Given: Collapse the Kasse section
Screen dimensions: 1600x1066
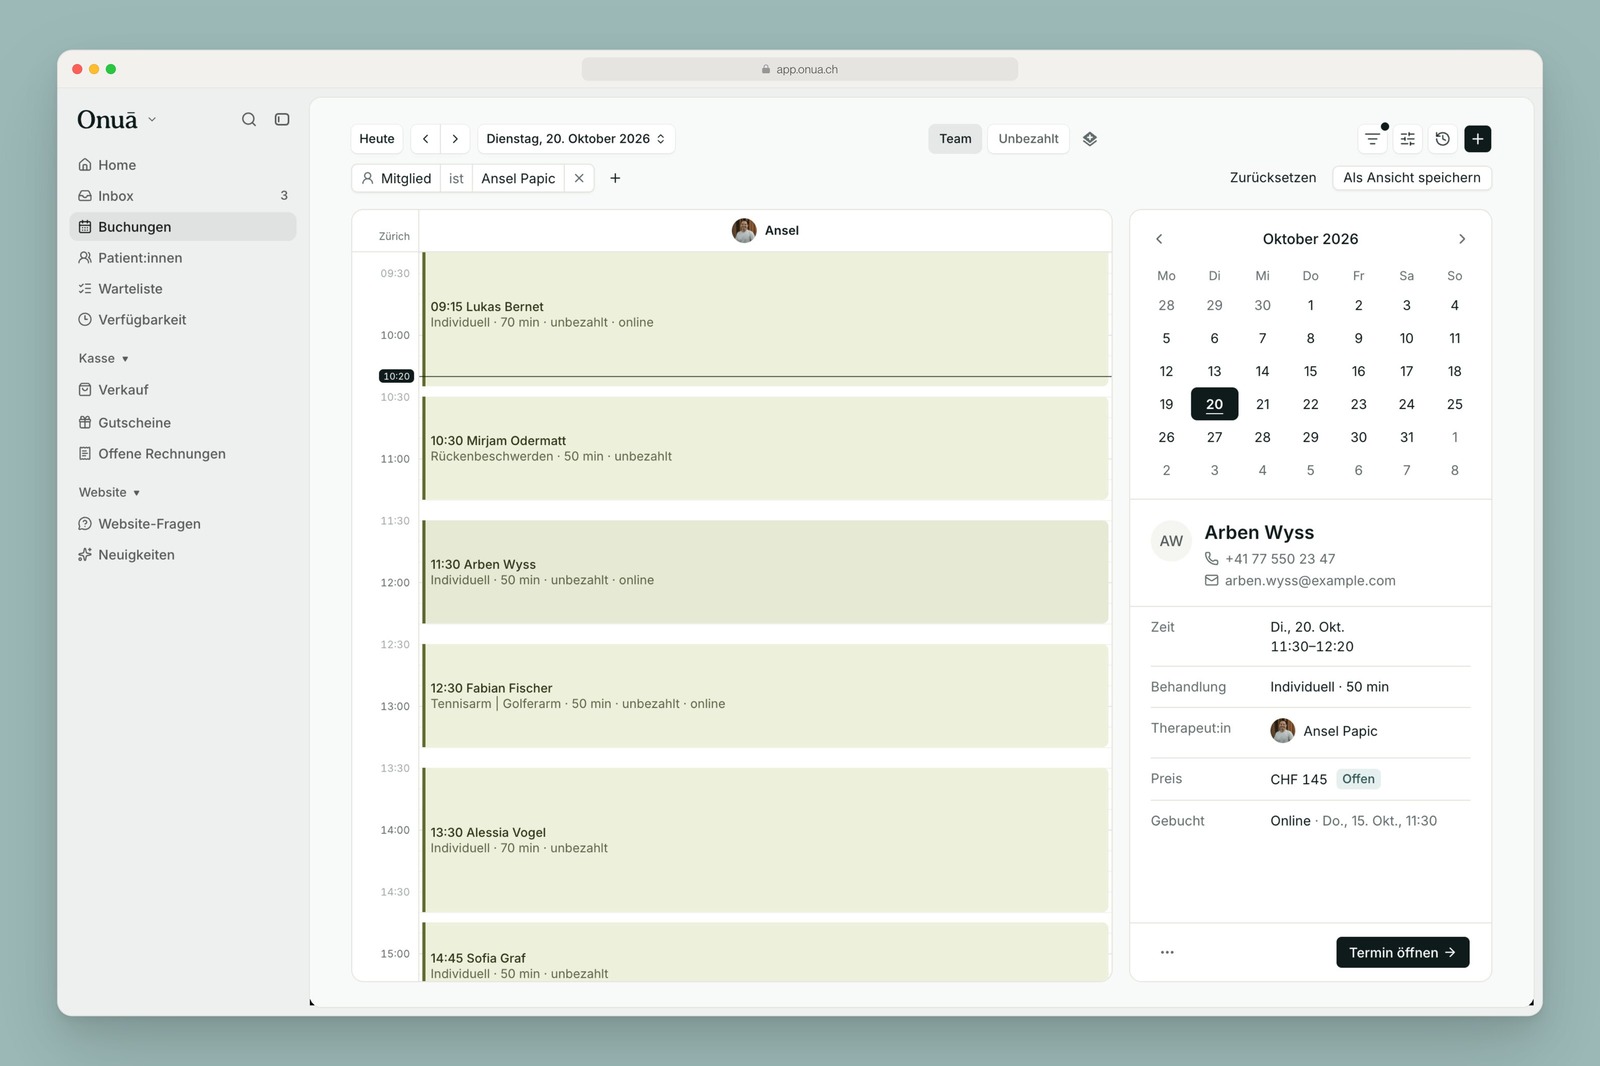Looking at the screenshot, I should tap(104, 358).
